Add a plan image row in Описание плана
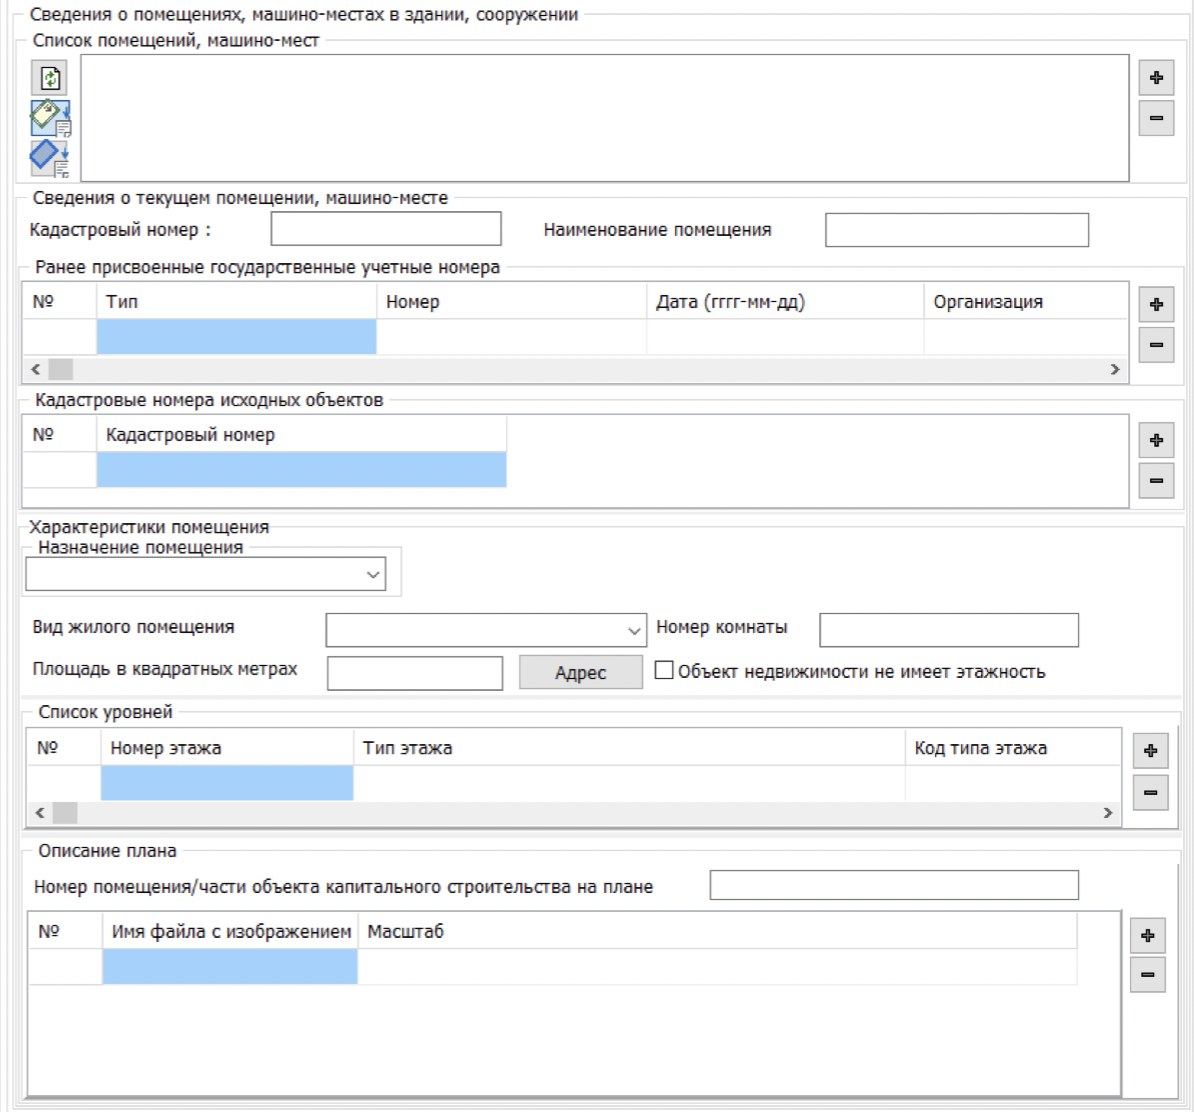This screenshot has width=1194, height=1112. click(1147, 936)
